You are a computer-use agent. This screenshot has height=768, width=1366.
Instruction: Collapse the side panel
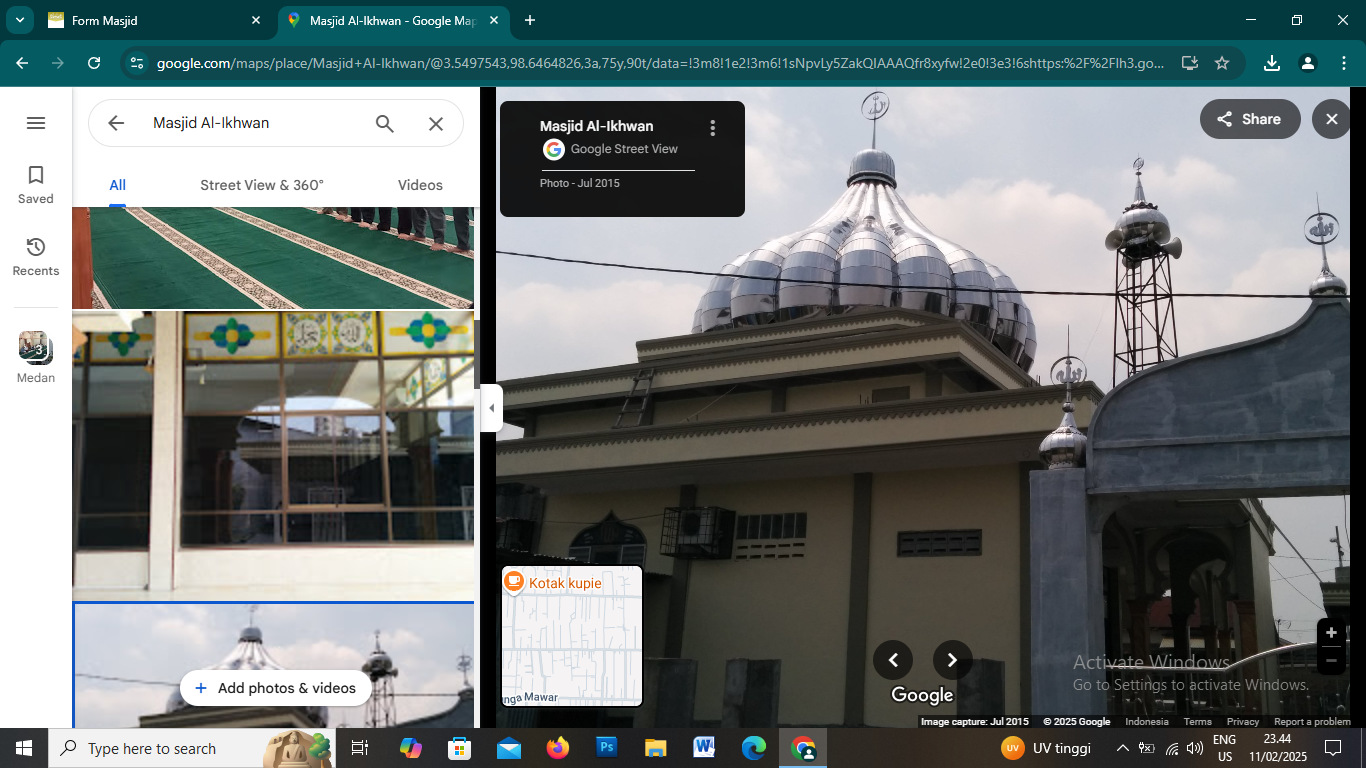491,408
